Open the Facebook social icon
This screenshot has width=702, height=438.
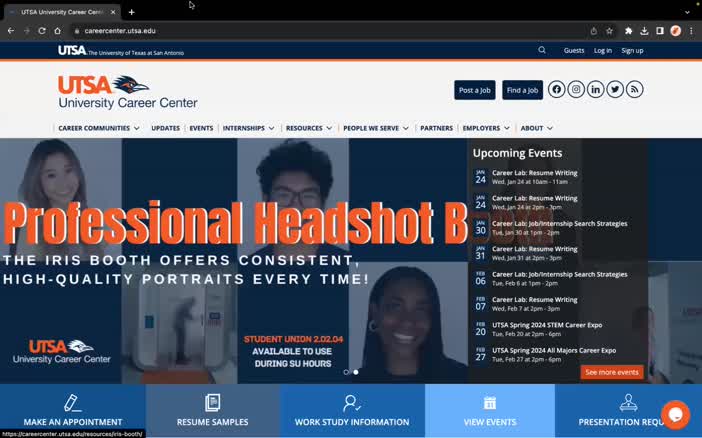(x=556, y=90)
